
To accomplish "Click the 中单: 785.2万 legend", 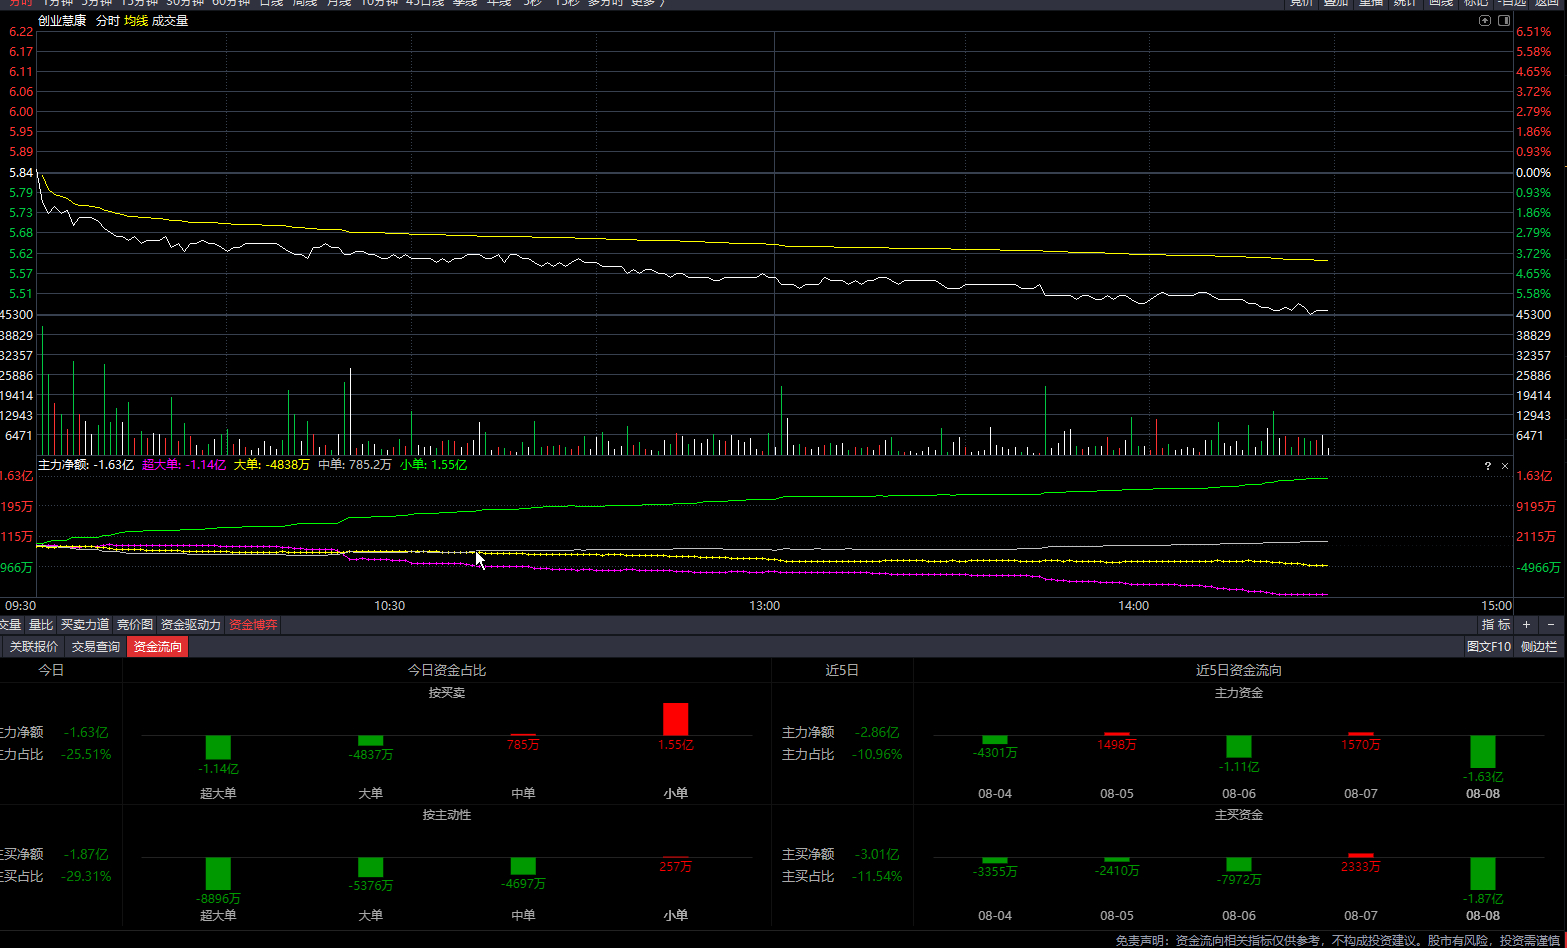I will click(x=355, y=465).
